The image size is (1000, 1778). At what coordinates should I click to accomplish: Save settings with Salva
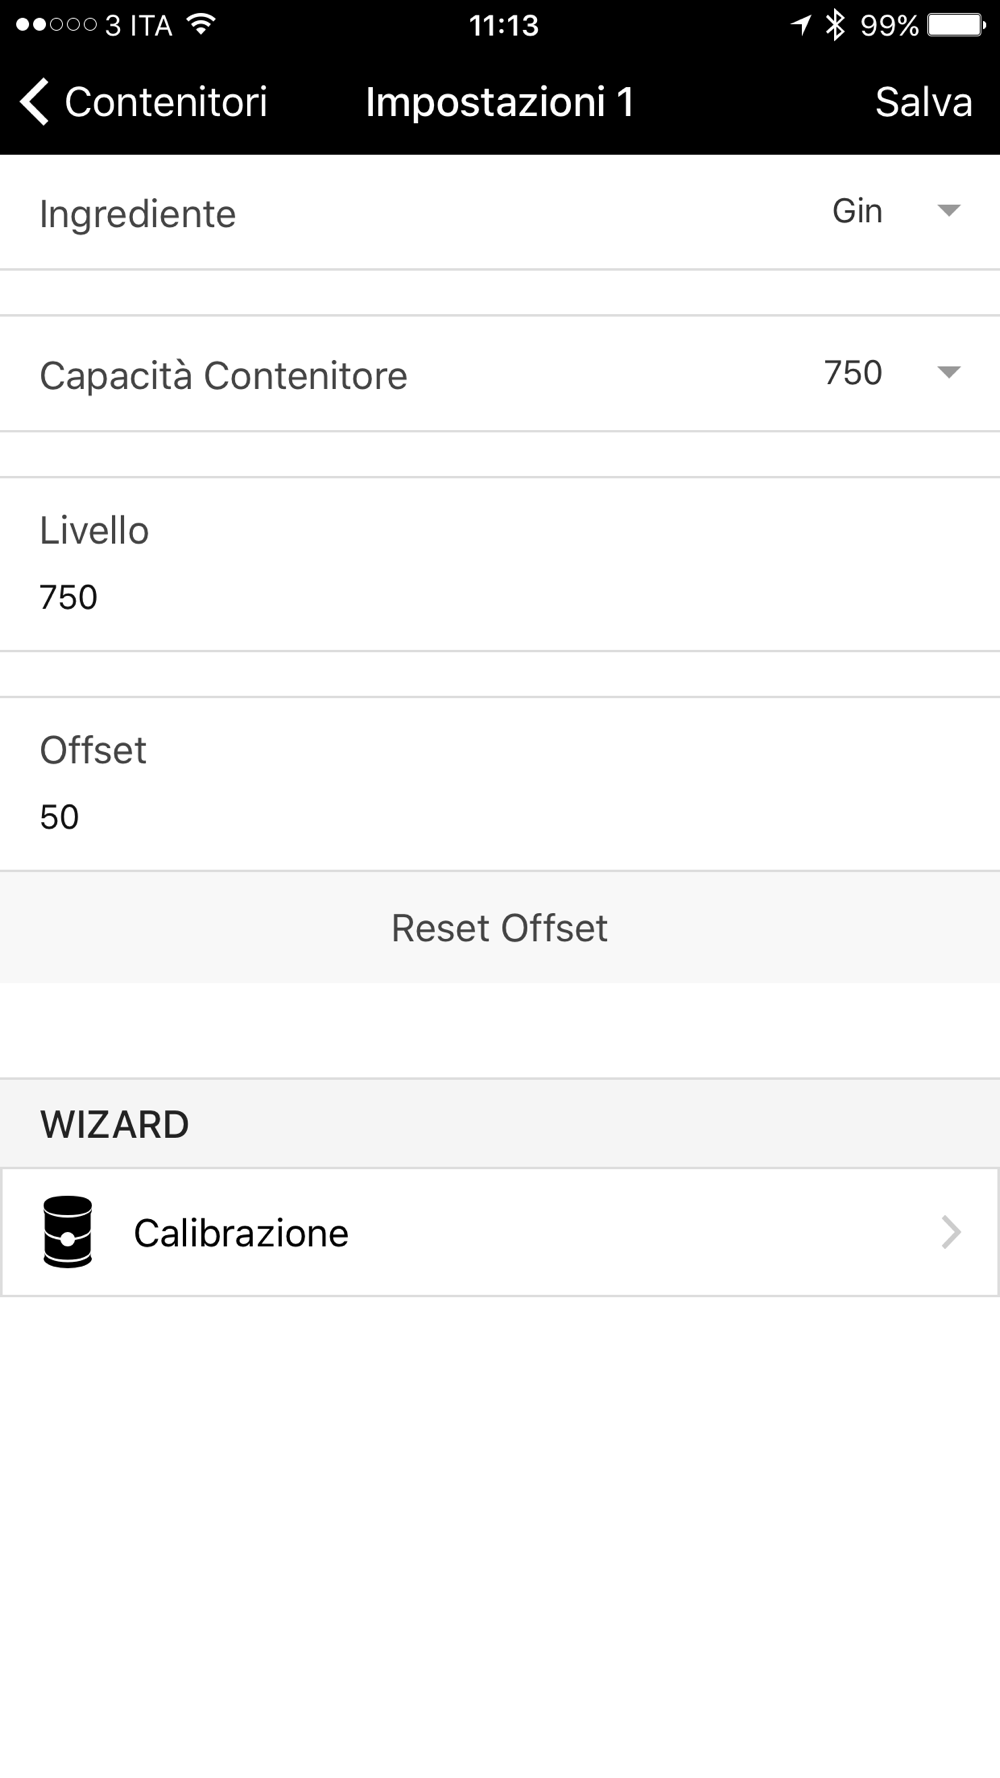click(x=923, y=102)
